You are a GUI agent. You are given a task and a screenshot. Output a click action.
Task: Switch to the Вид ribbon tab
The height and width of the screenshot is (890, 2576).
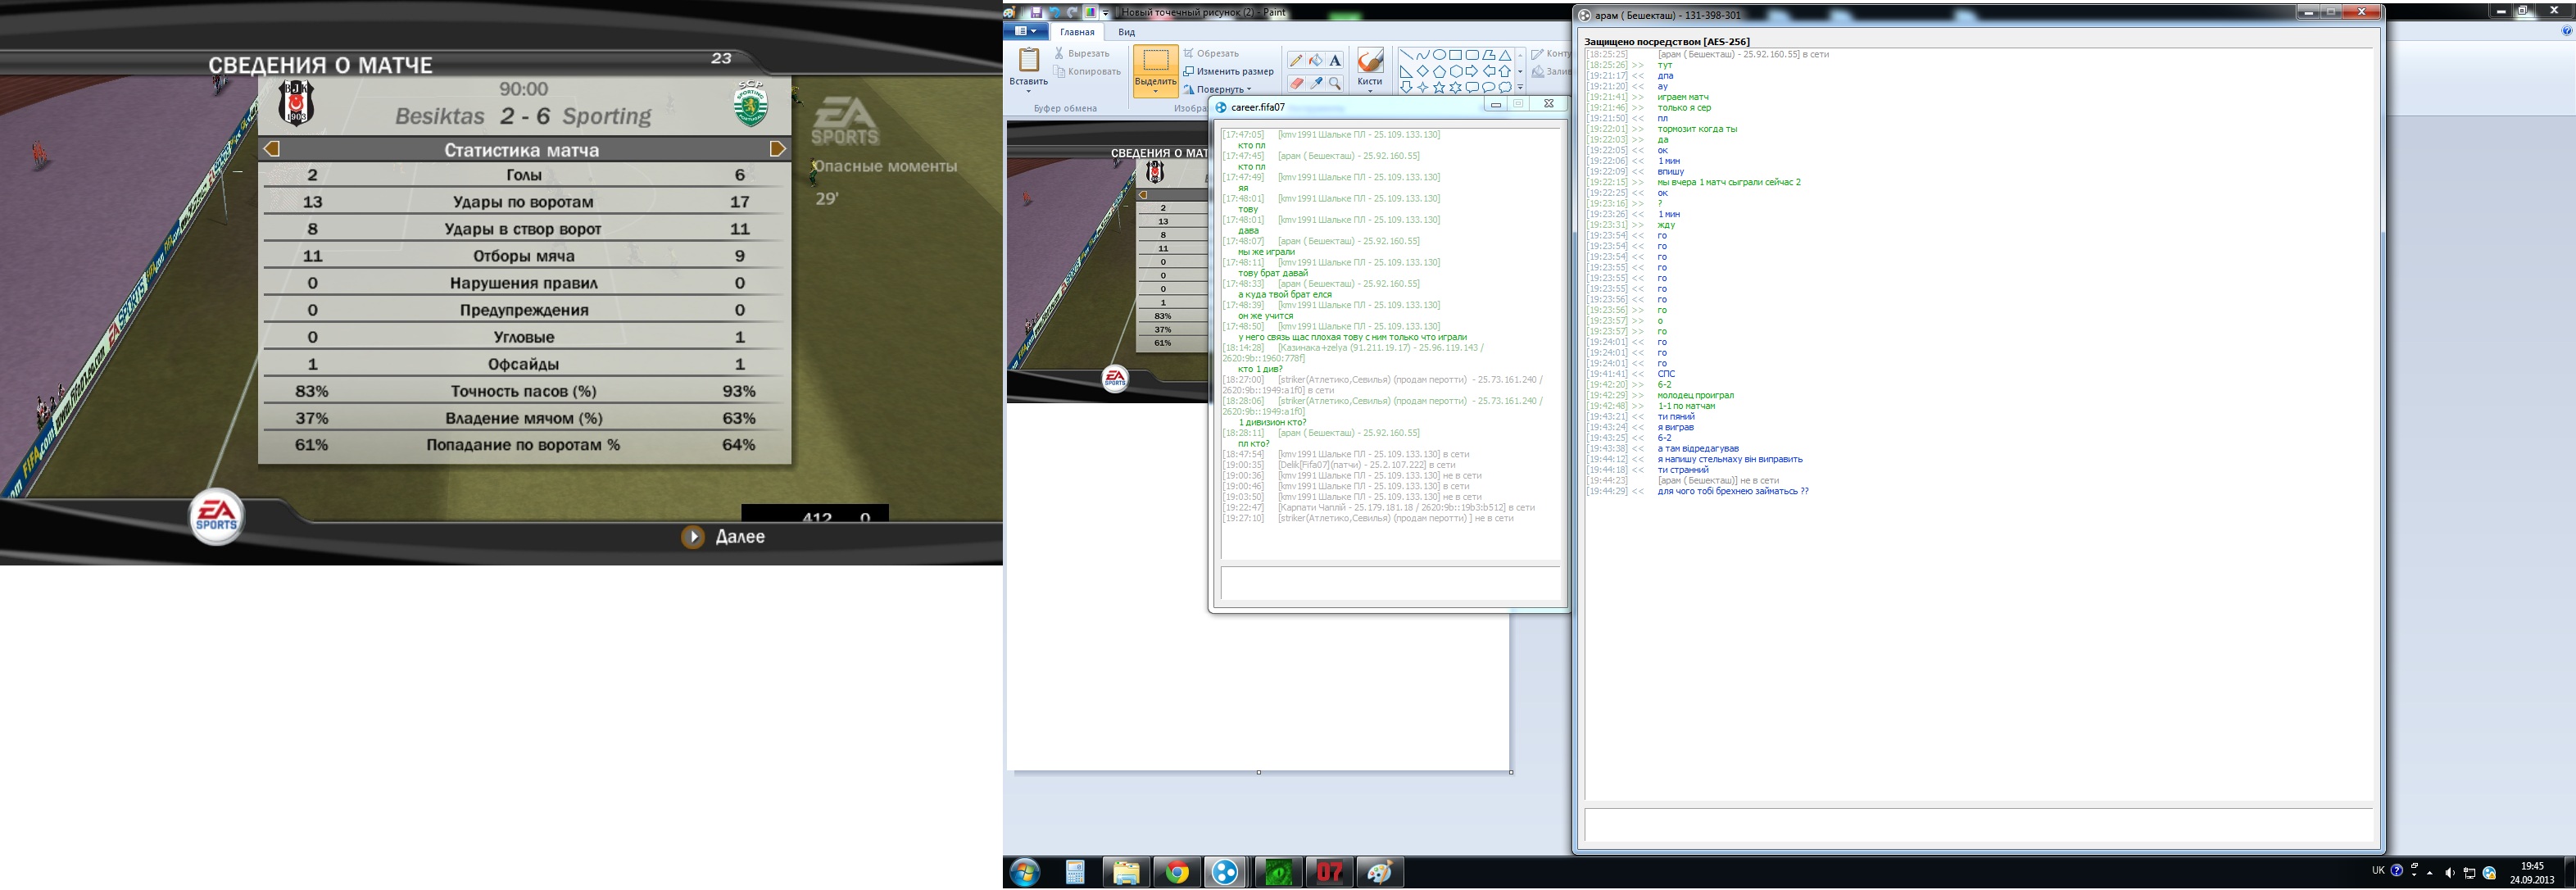(x=1127, y=32)
